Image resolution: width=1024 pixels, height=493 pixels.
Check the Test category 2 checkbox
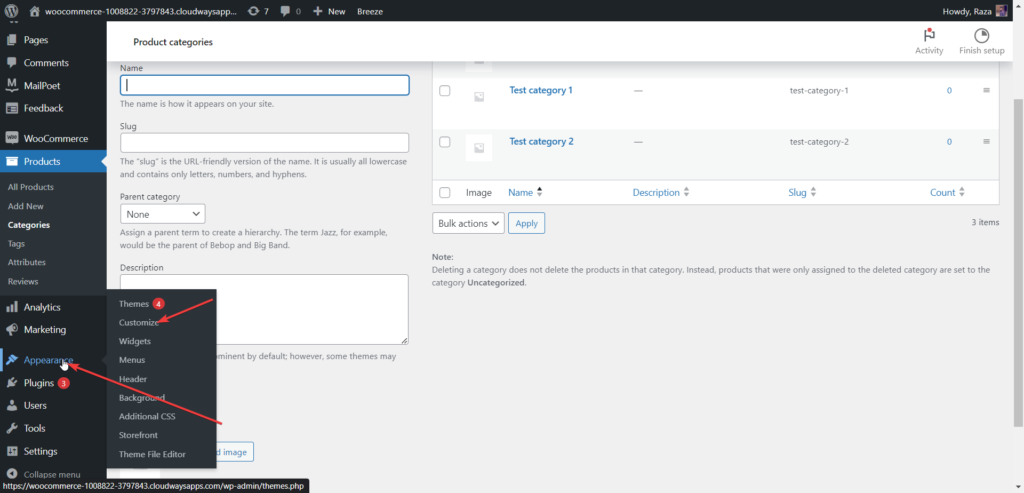pyautogui.click(x=445, y=142)
